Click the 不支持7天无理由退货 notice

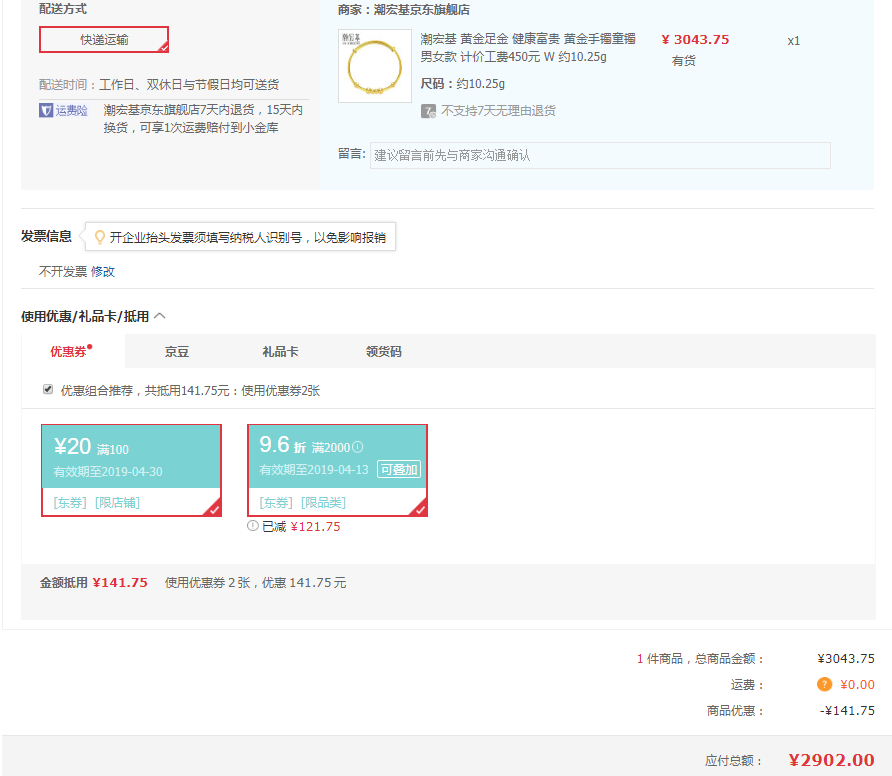tap(498, 111)
